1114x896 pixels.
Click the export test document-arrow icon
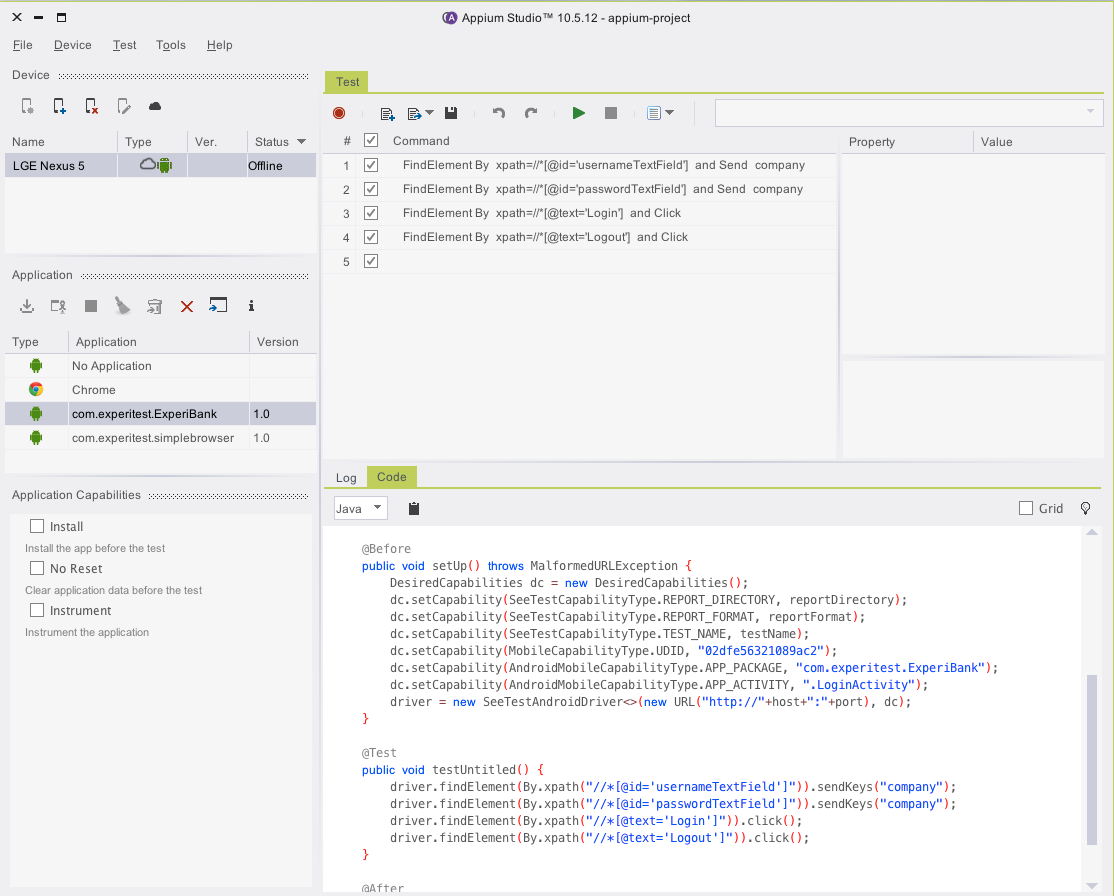click(x=415, y=114)
